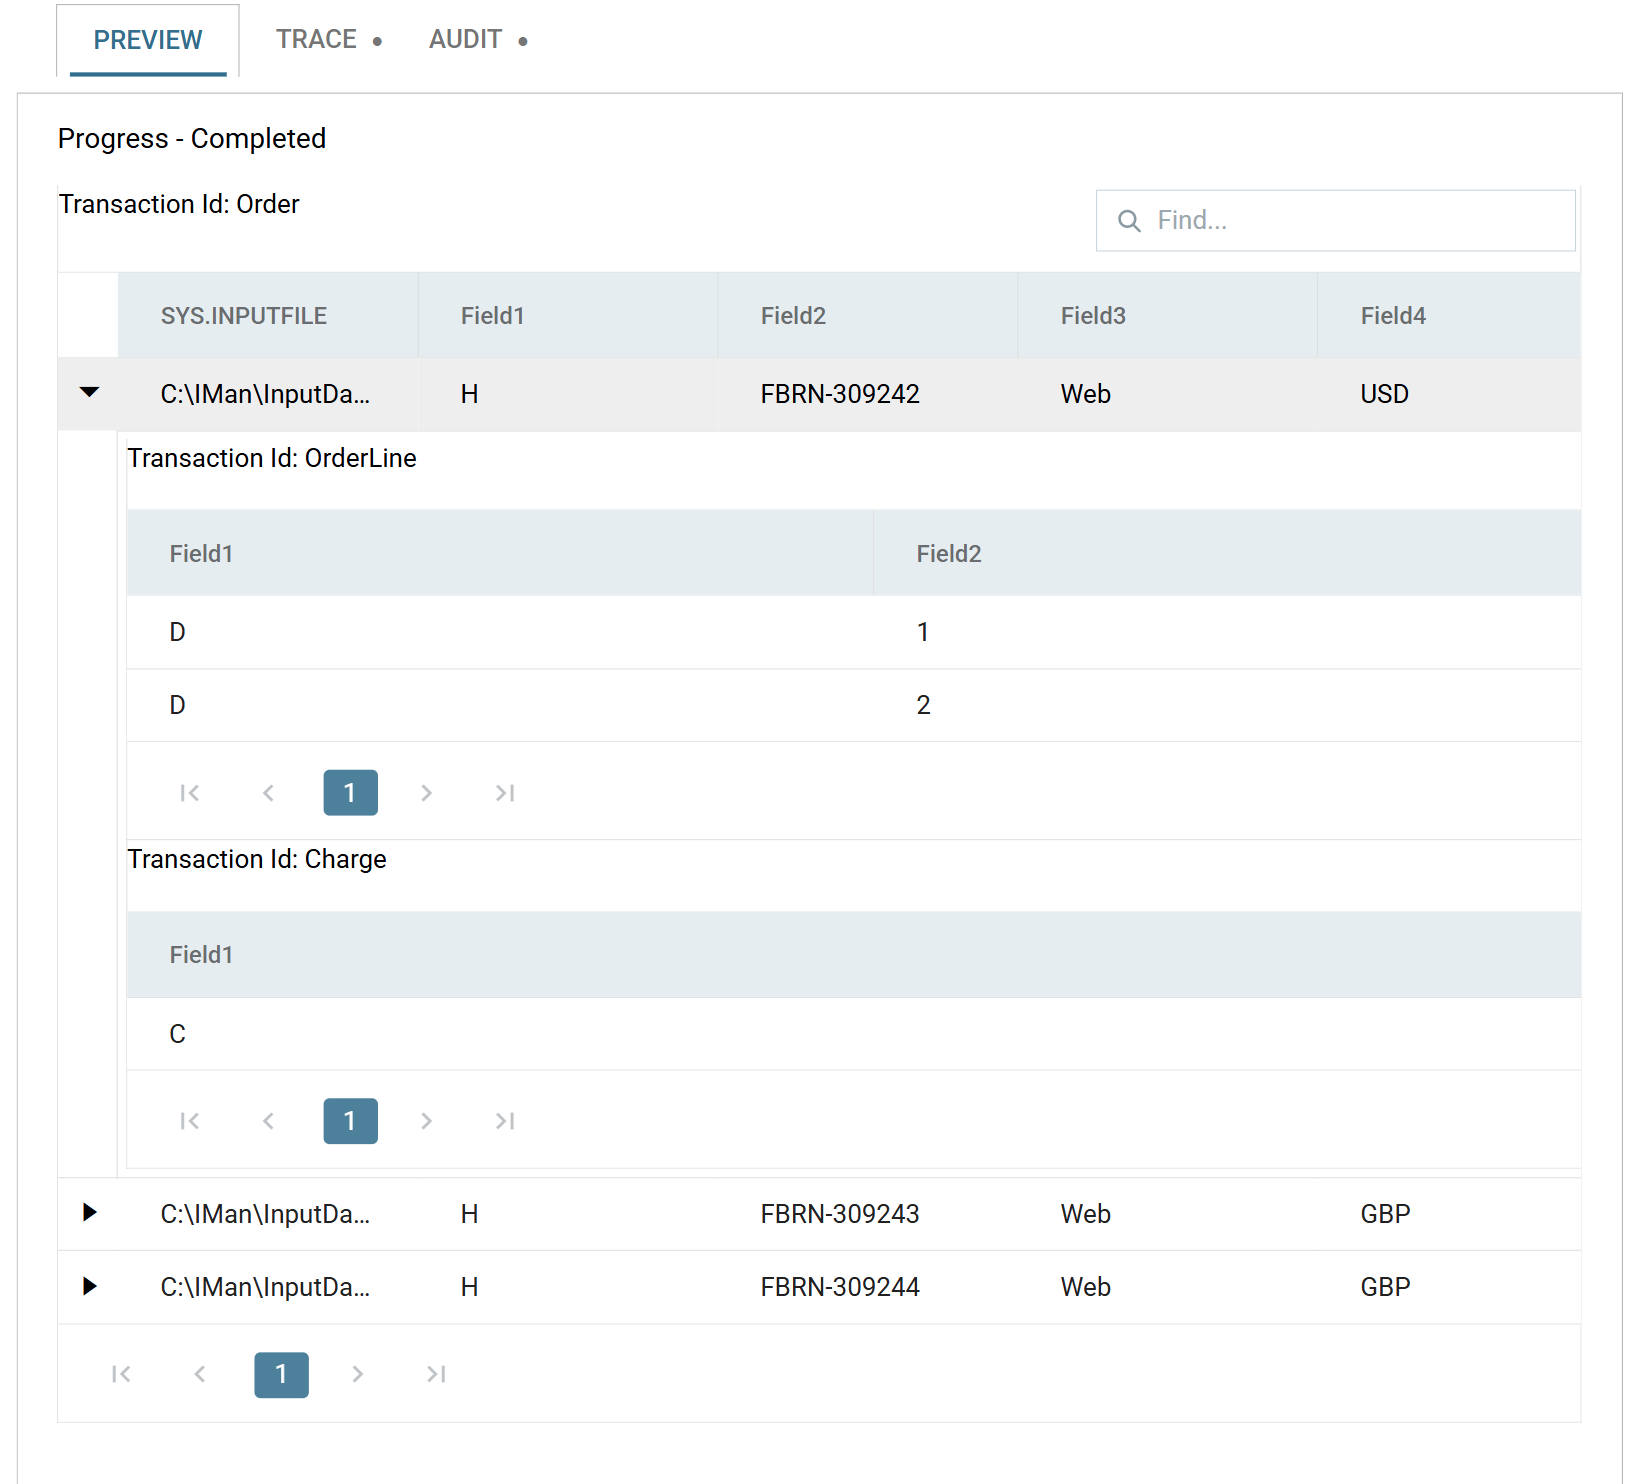Select the FBRN-309243 cell
Viewport: 1638px width, 1484px height.
tap(868, 1214)
